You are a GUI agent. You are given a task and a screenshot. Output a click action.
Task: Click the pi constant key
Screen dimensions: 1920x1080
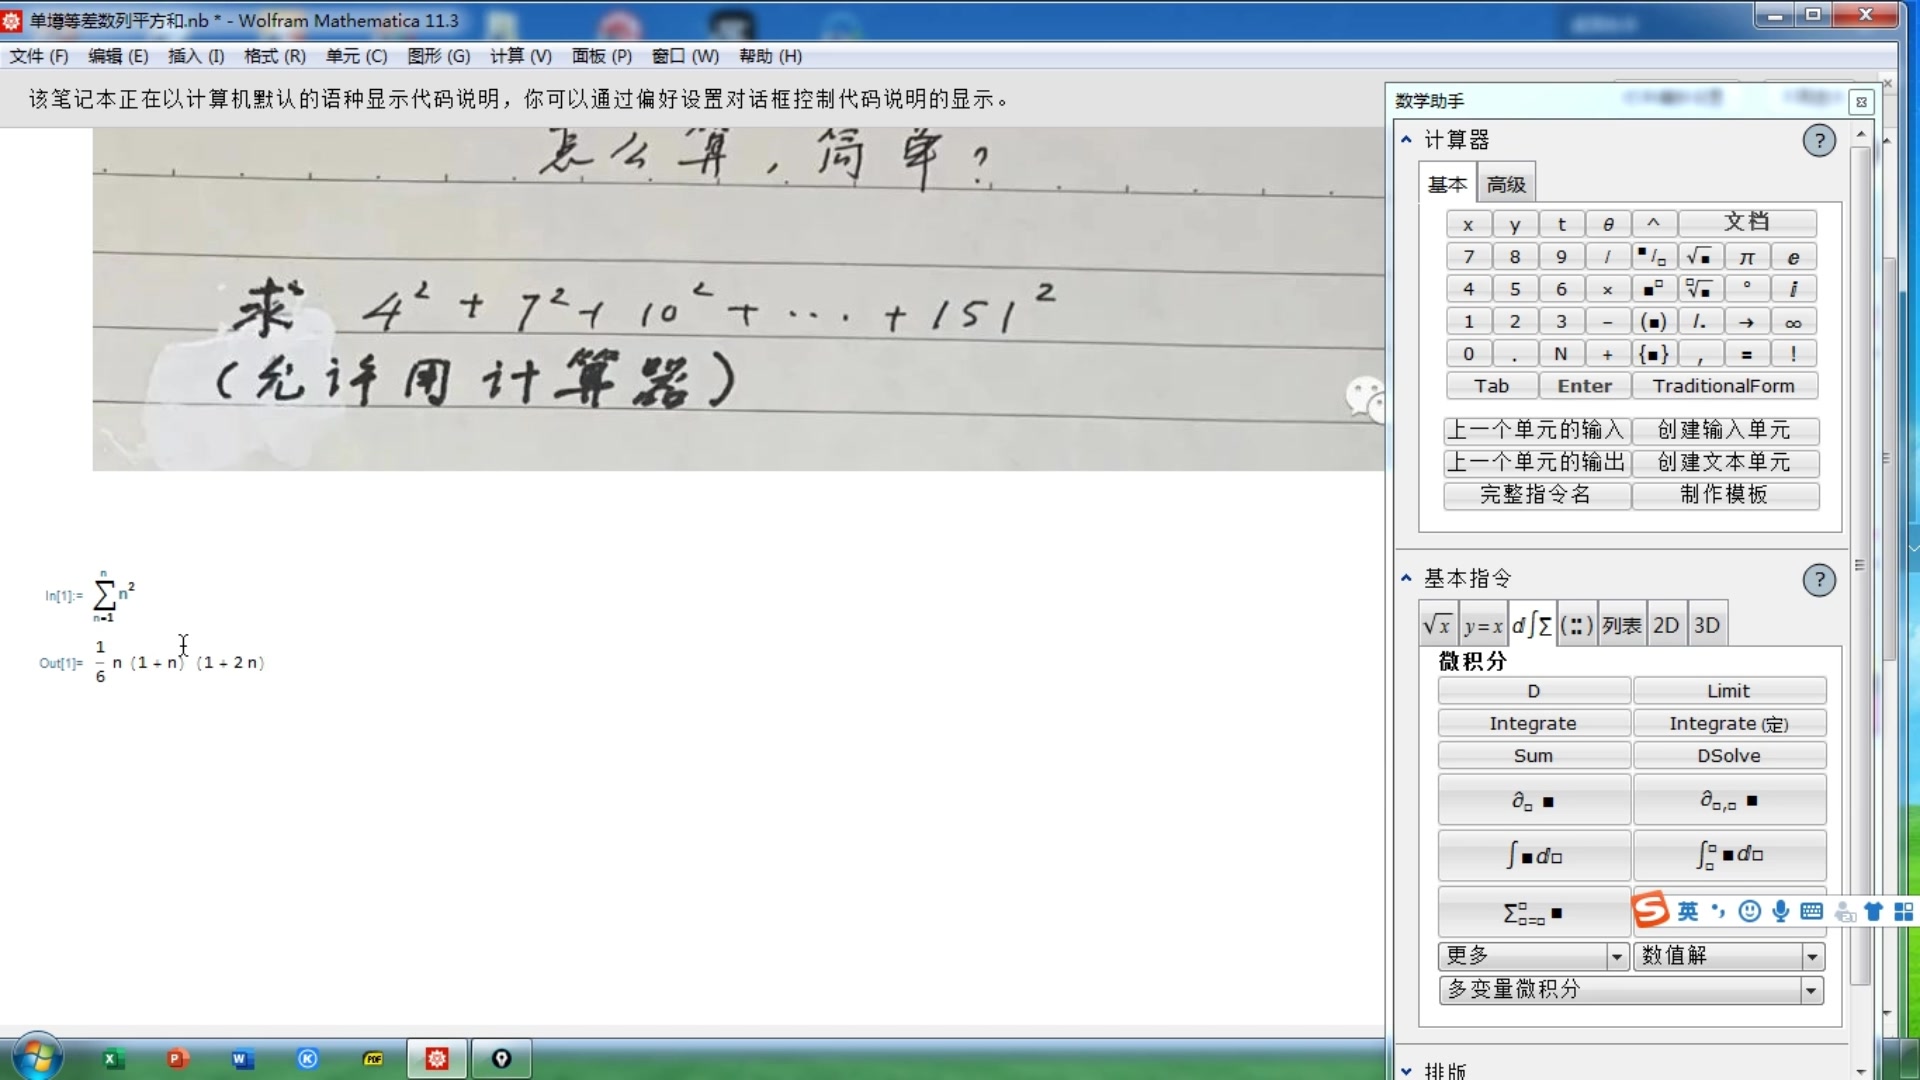coord(1746,257)
